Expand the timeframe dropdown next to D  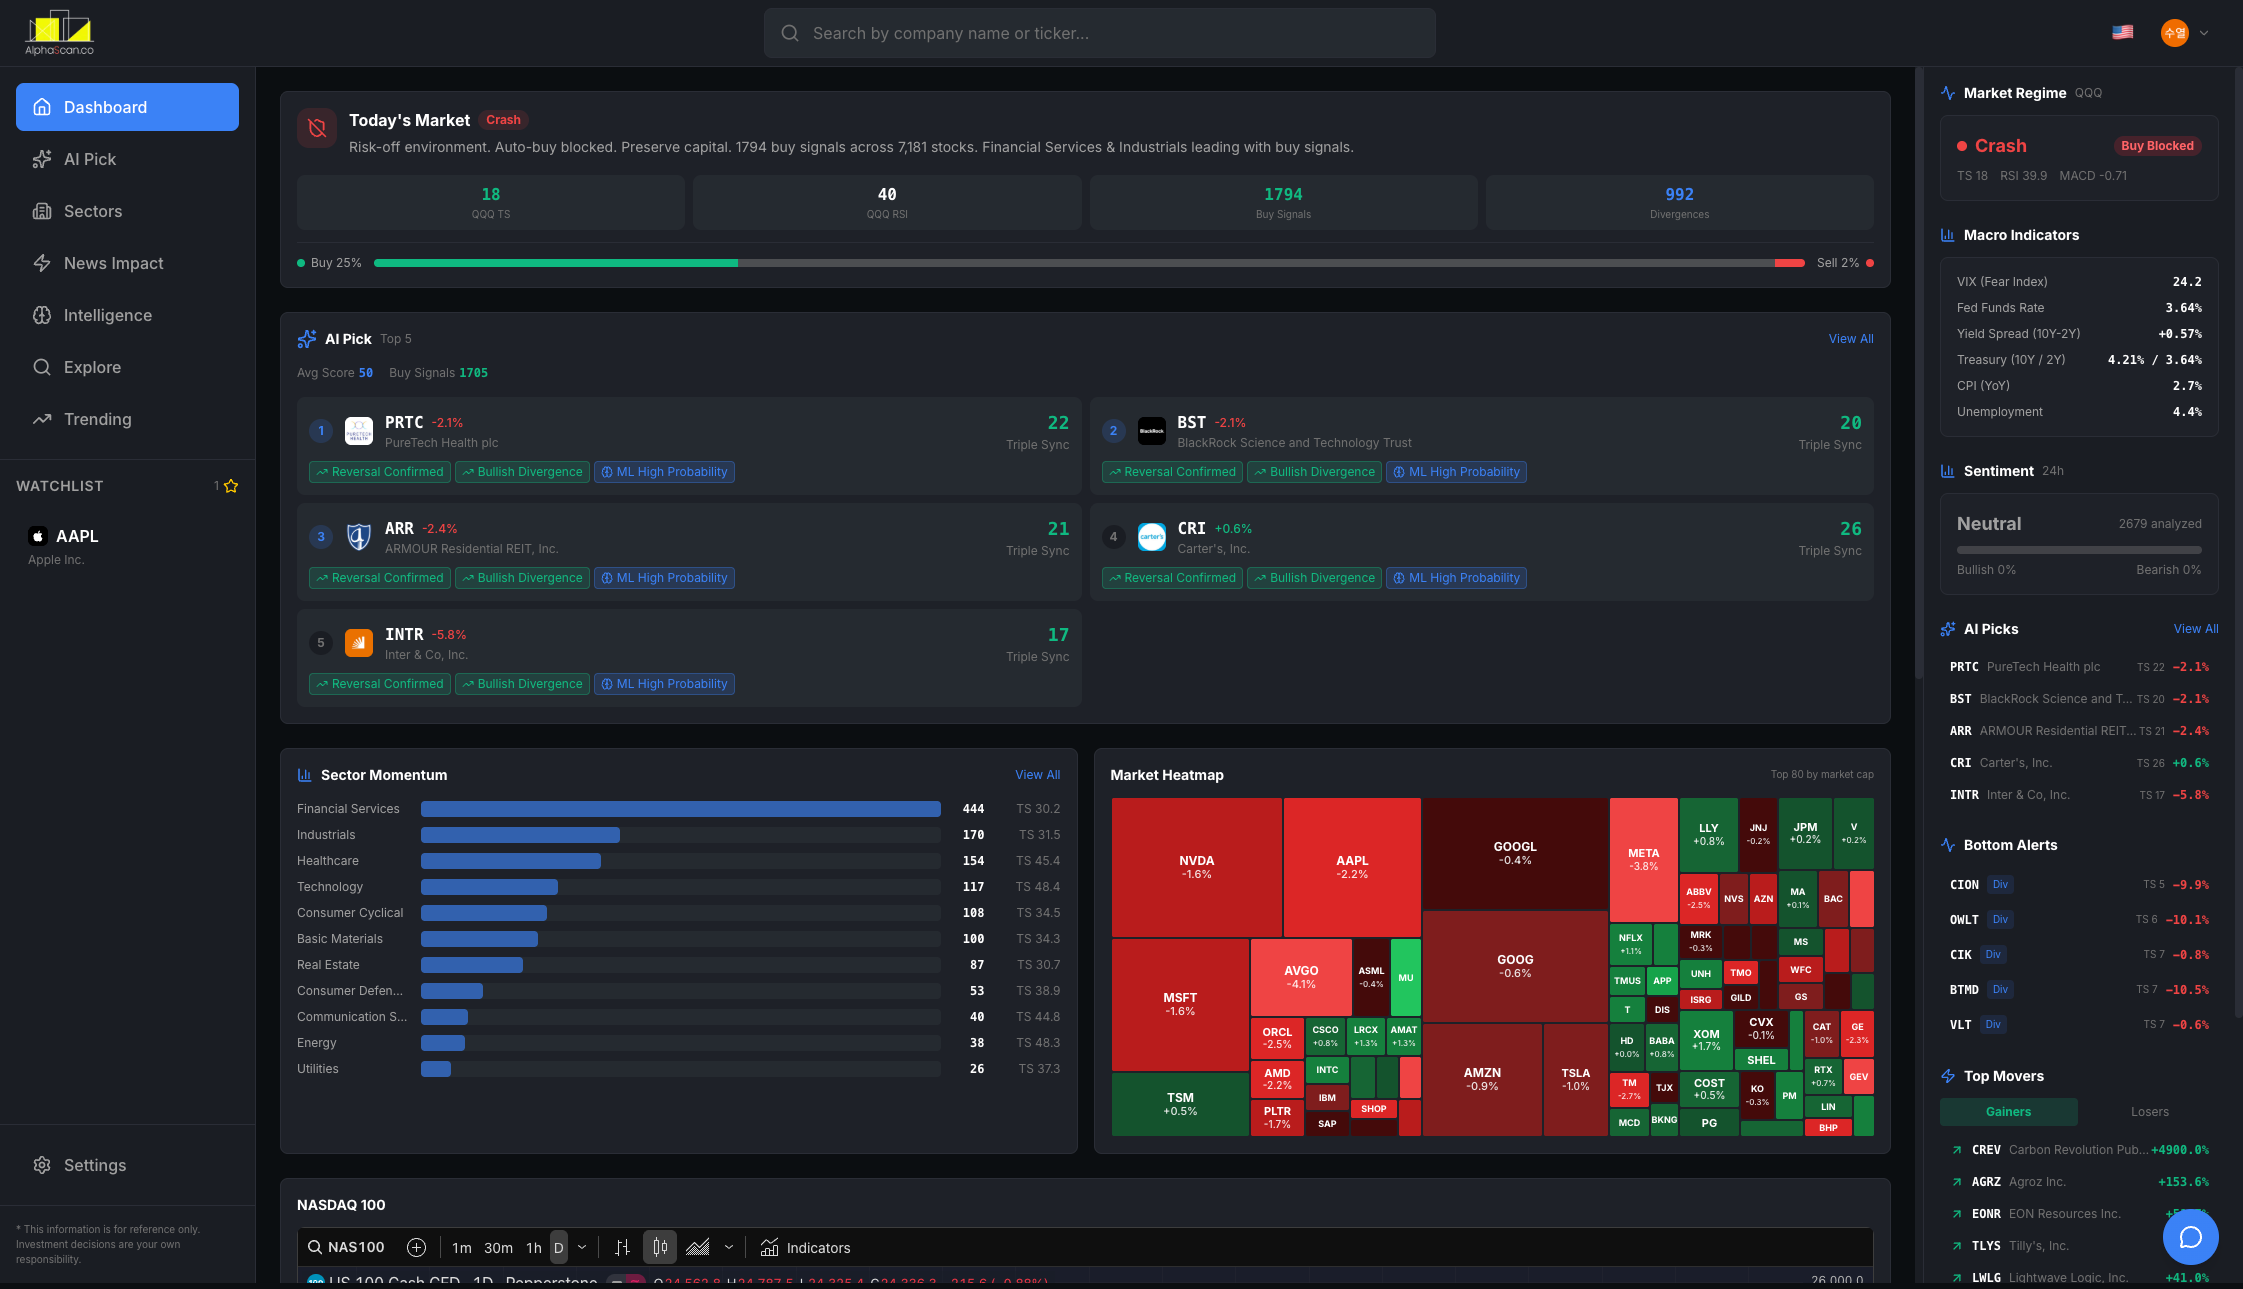point(583,1247)
